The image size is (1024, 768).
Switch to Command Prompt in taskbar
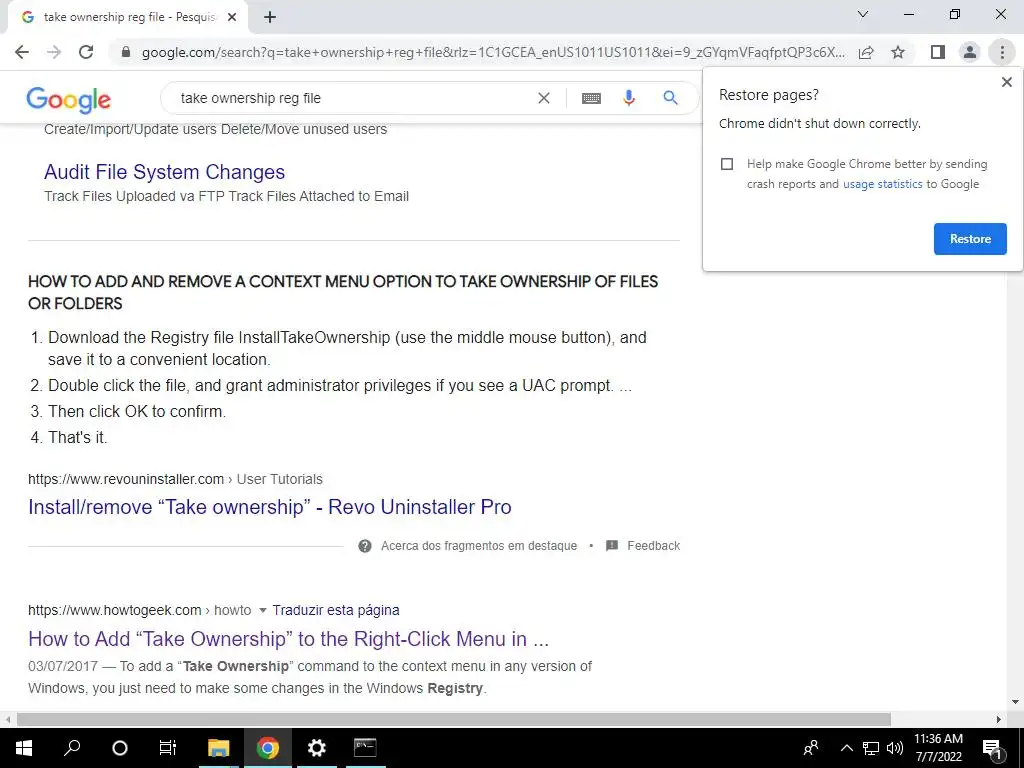(x=365, y=748)
